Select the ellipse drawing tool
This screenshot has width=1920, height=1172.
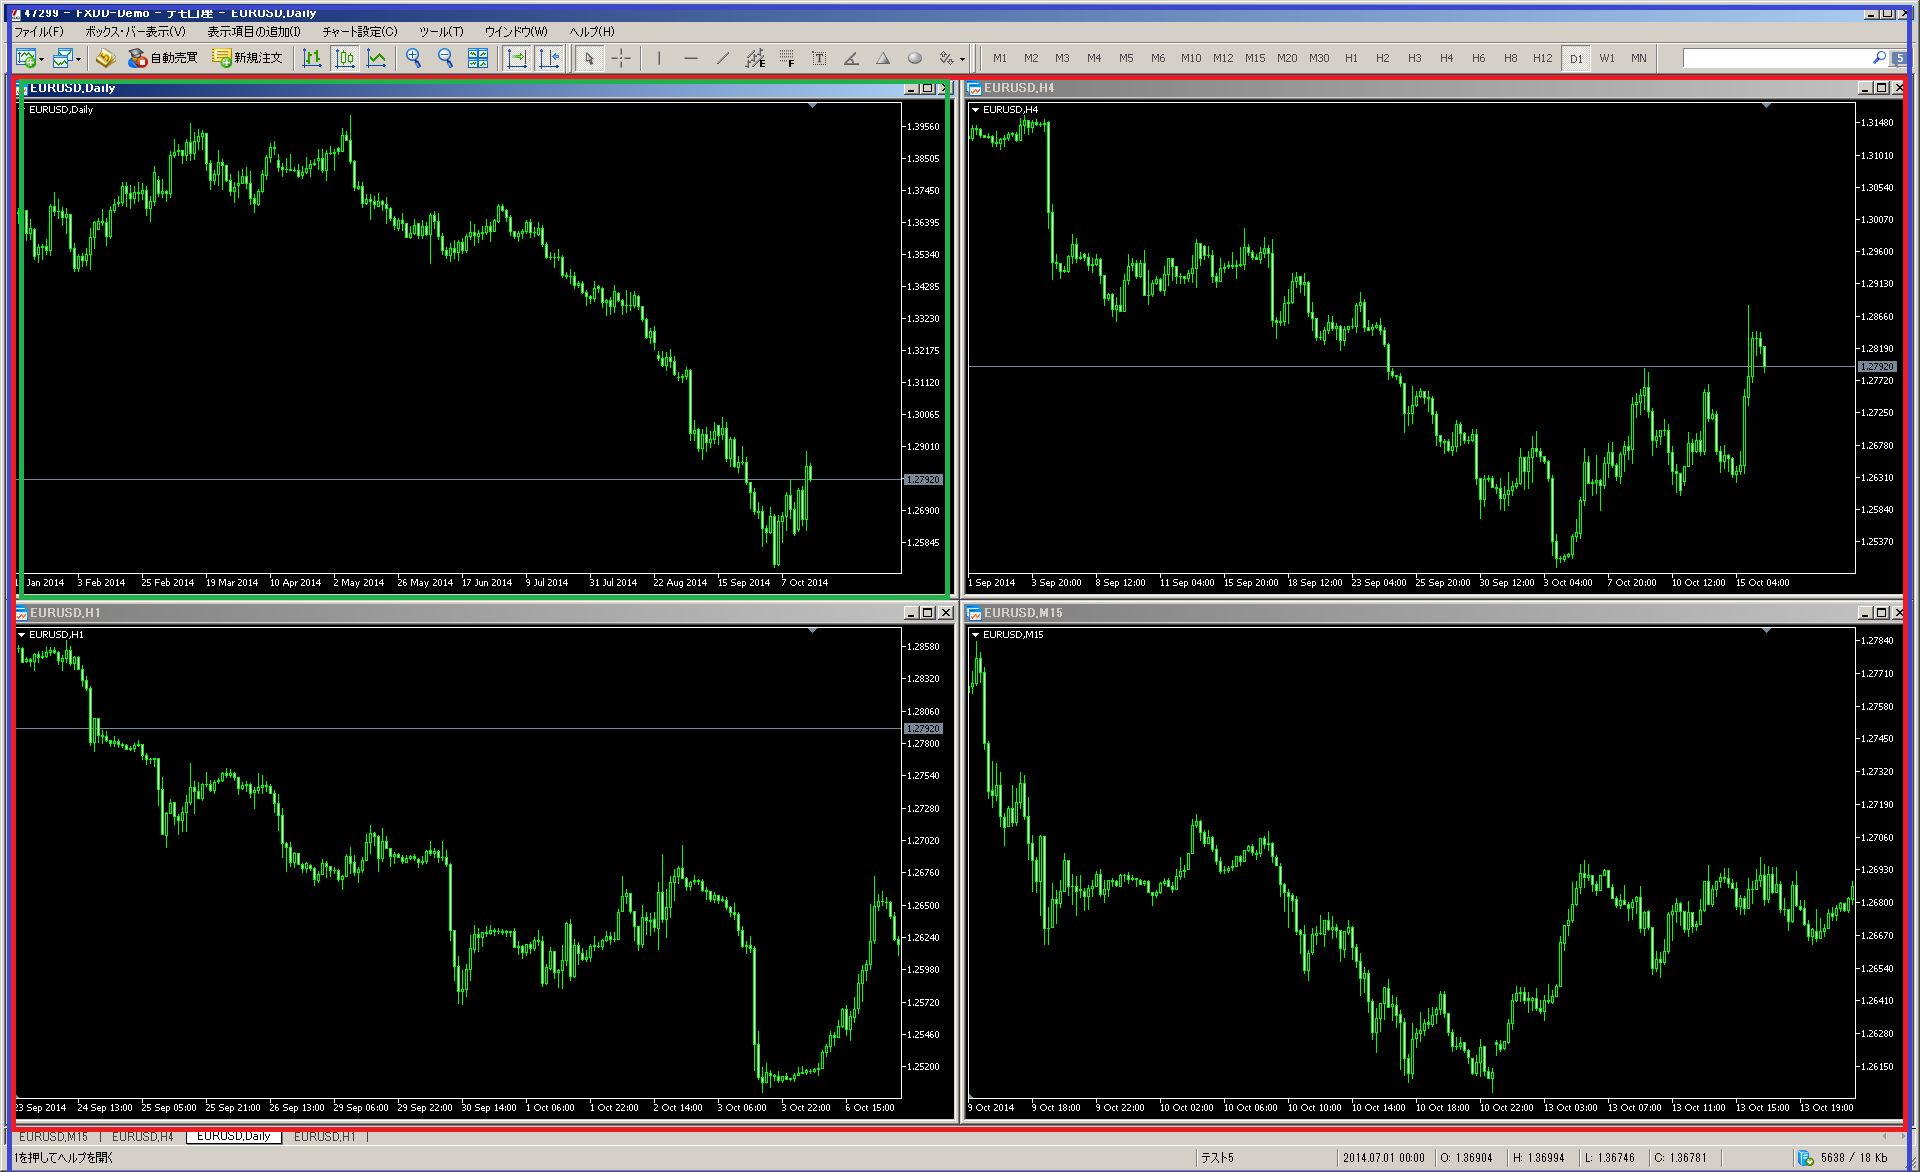tap(914, 58)
